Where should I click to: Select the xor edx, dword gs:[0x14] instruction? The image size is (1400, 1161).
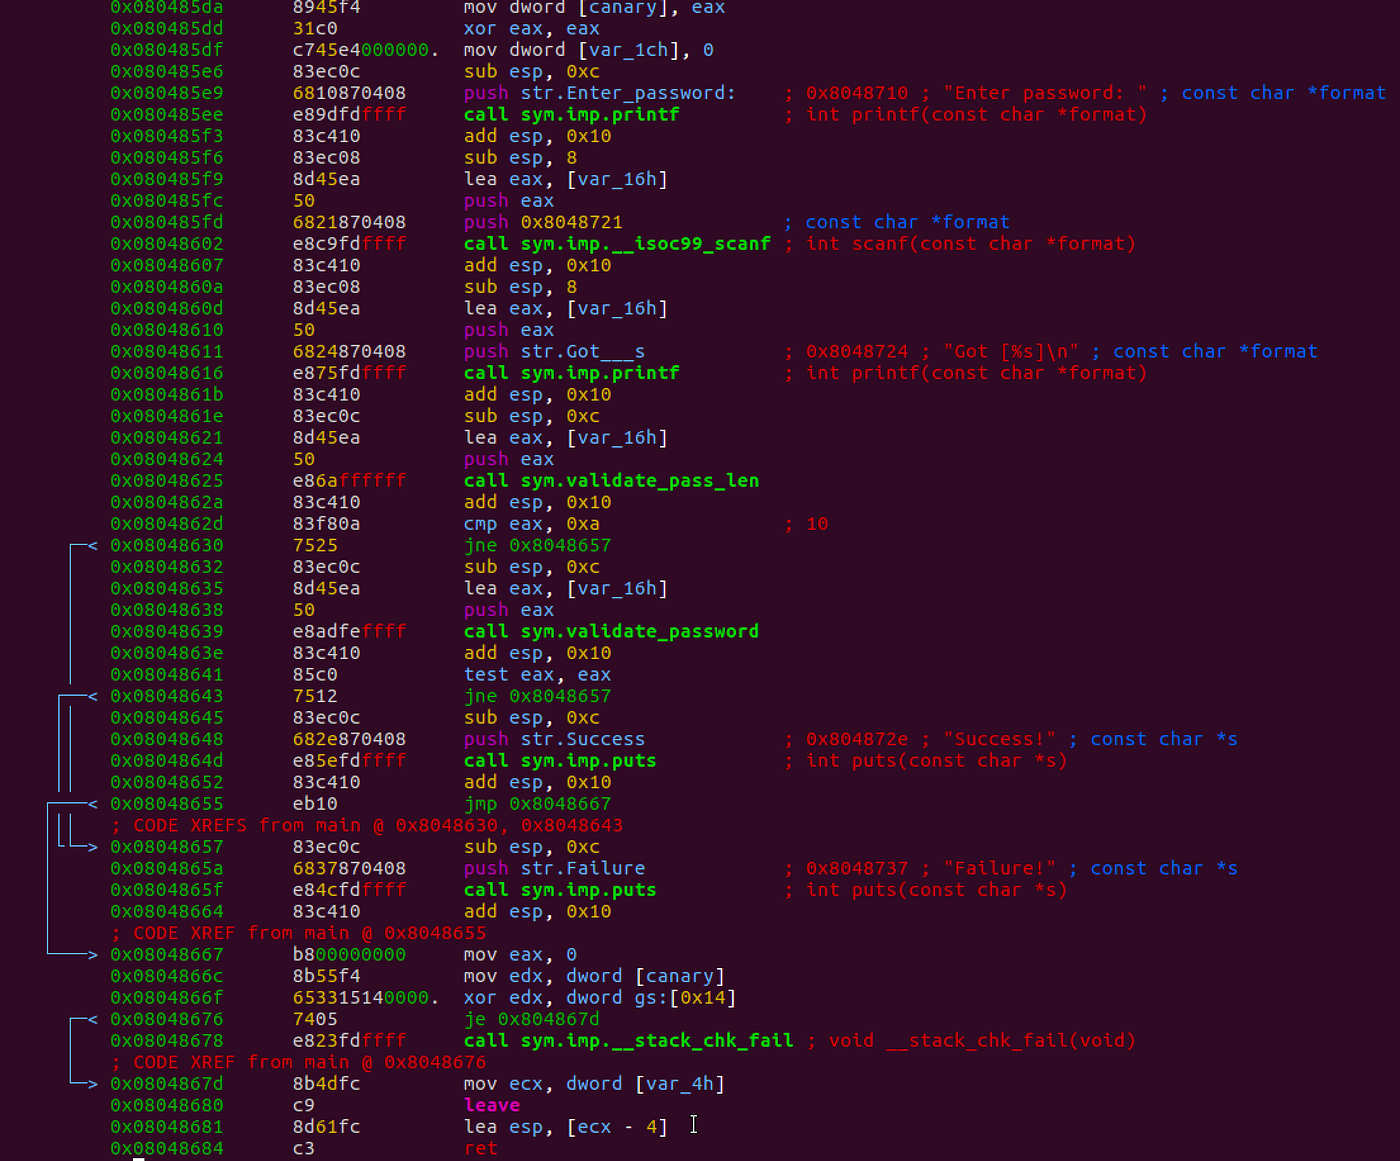pos(599,998)
